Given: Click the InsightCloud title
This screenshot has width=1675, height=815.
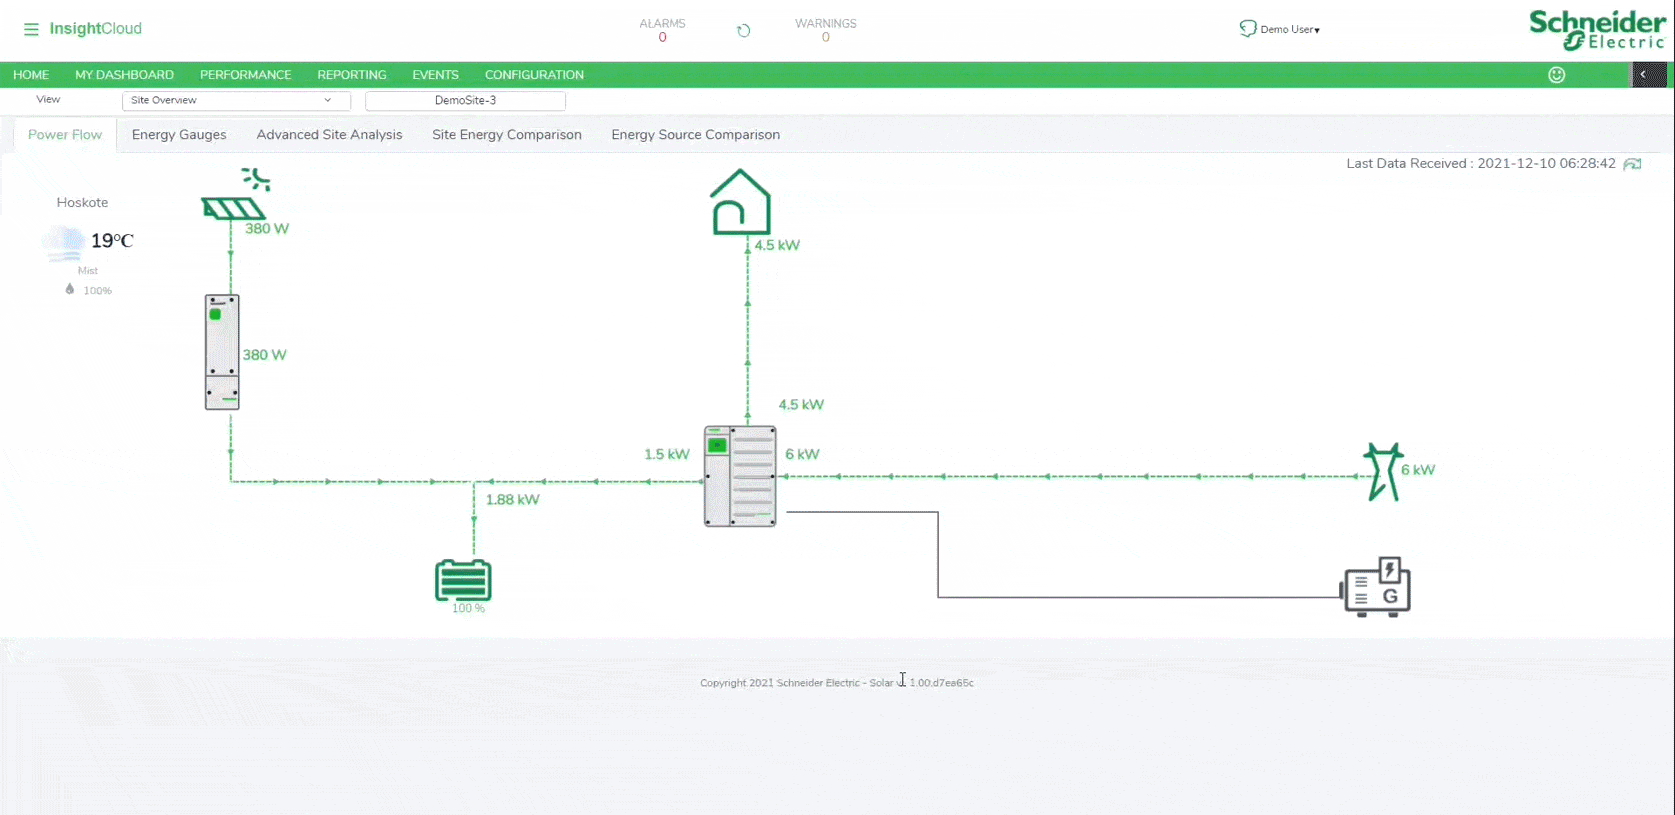Looking at the screenshot, I should 96,29.
